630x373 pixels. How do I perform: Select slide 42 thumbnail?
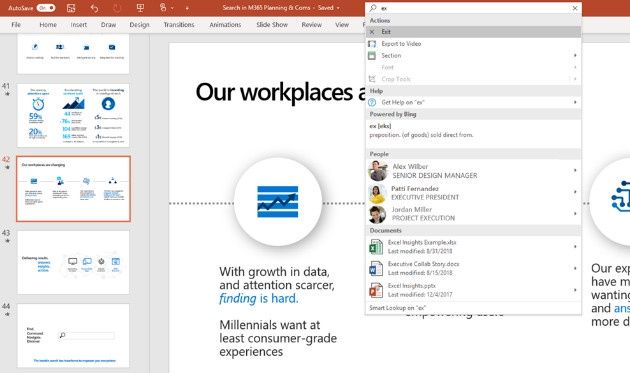coord(73,189)
